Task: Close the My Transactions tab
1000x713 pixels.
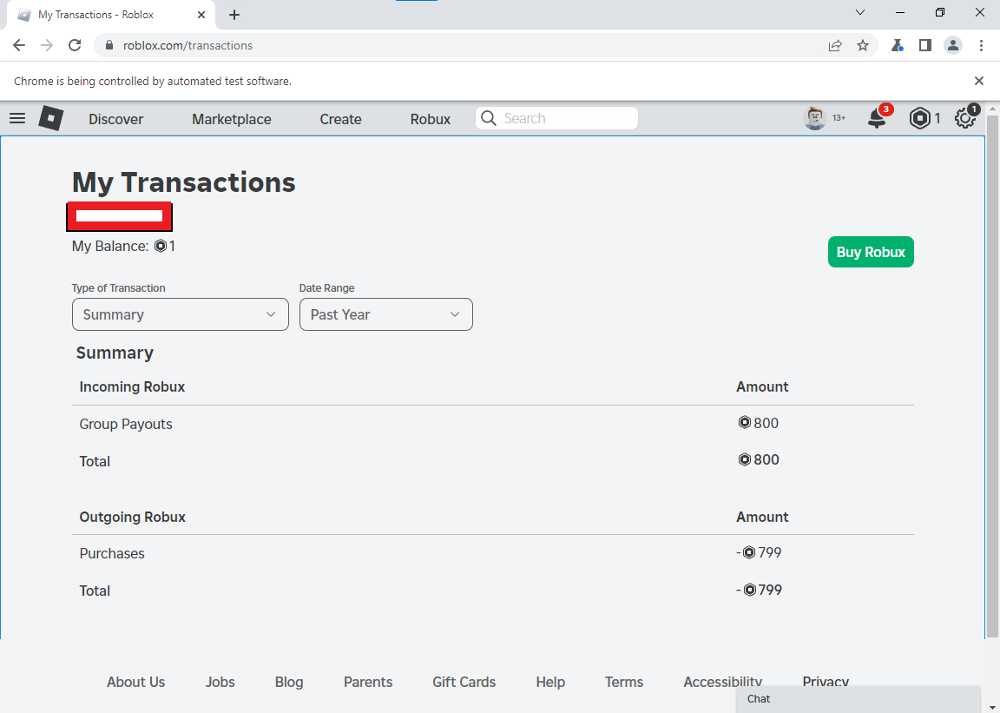Action: (202, 15)
